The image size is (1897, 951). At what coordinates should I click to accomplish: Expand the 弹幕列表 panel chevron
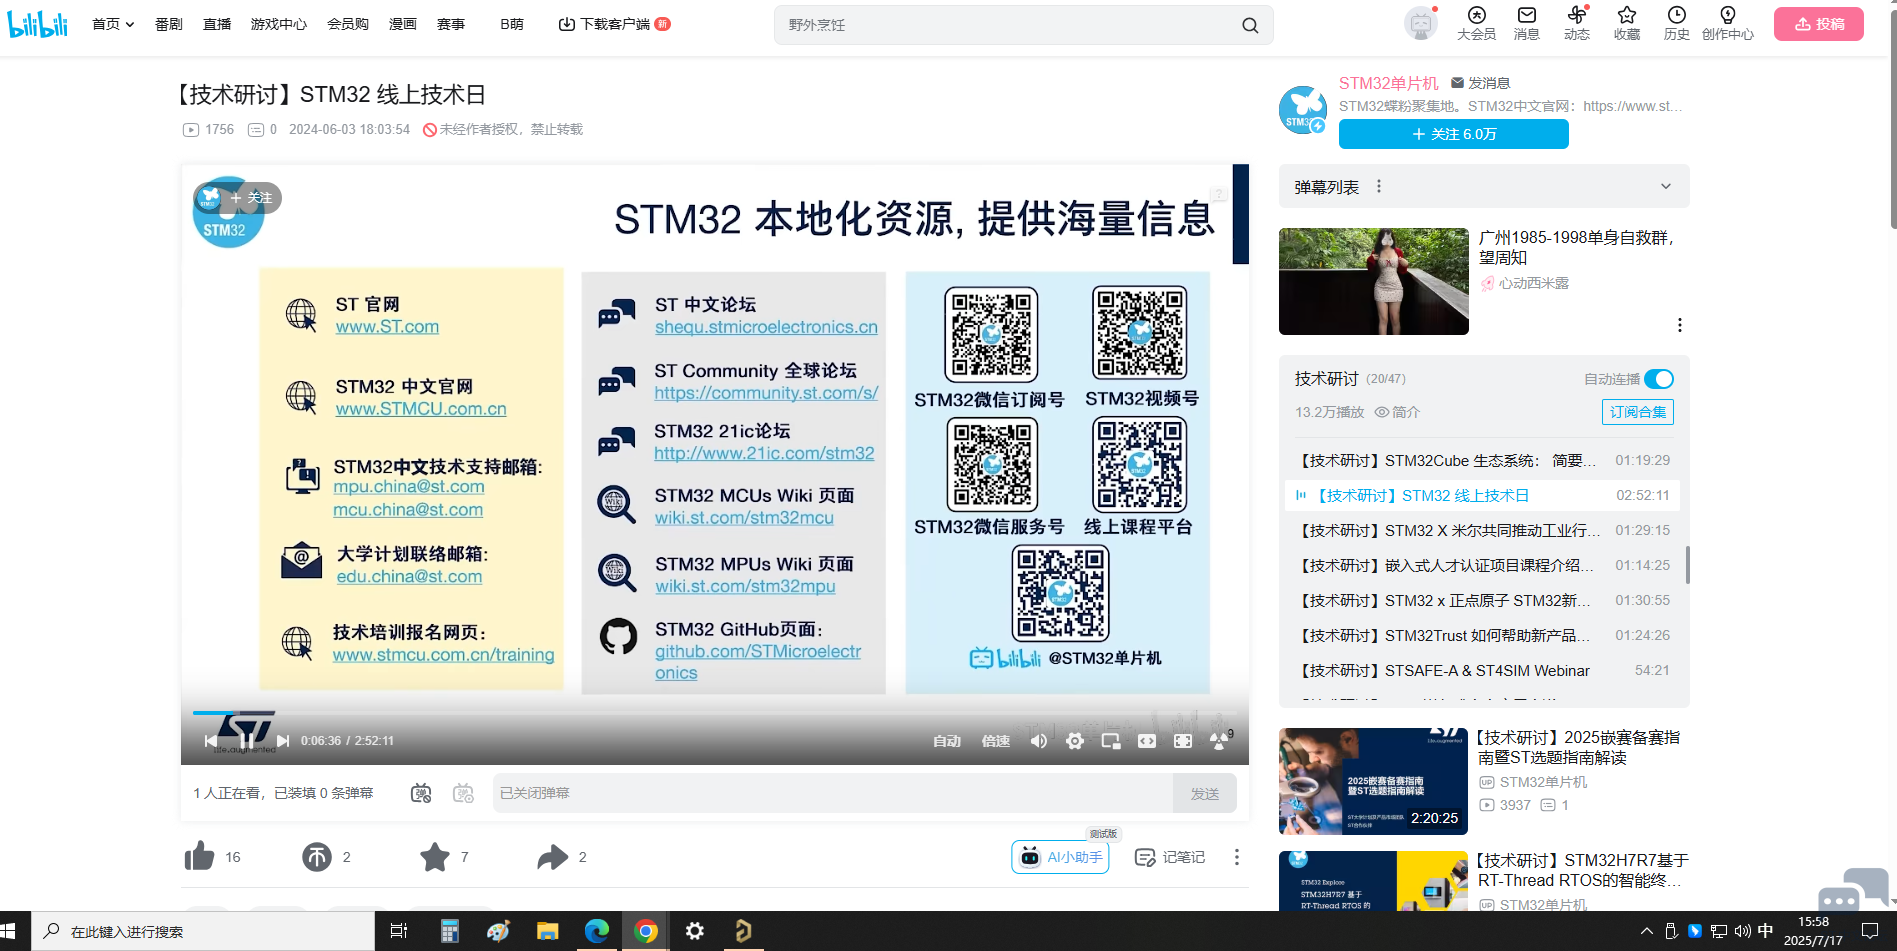tap(1666, 186)
